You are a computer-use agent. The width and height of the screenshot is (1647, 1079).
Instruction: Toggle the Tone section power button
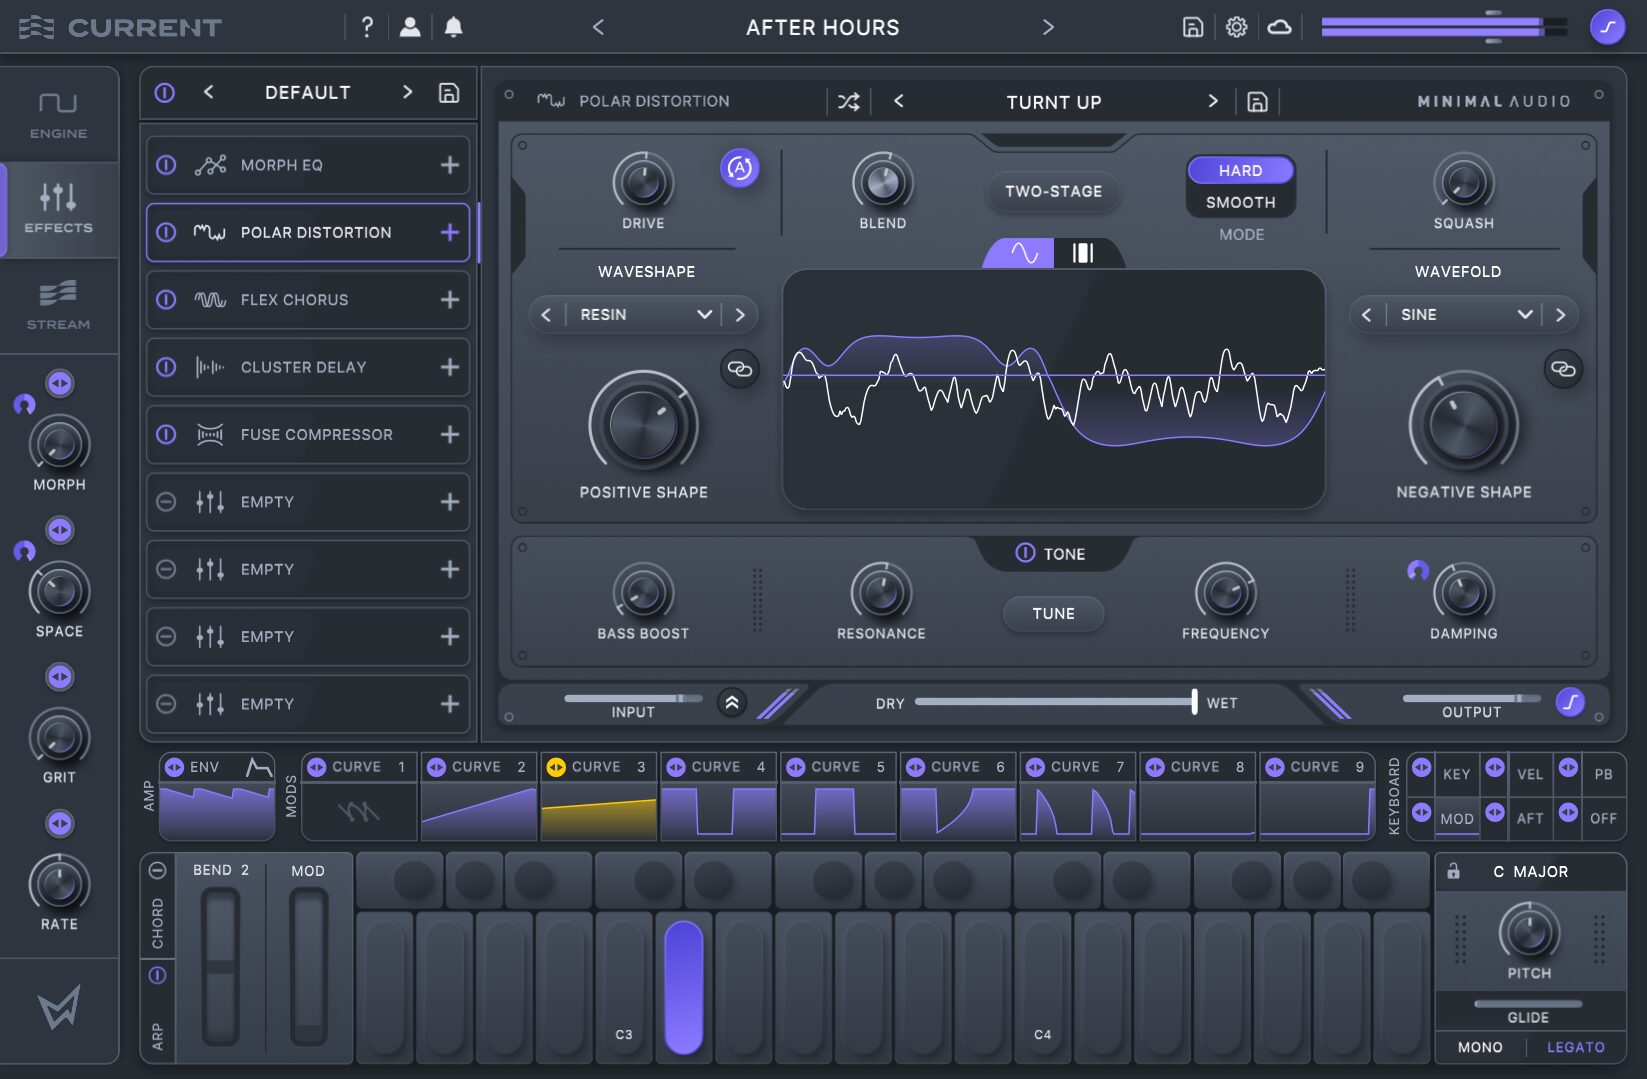click(x=1025, y=553)
